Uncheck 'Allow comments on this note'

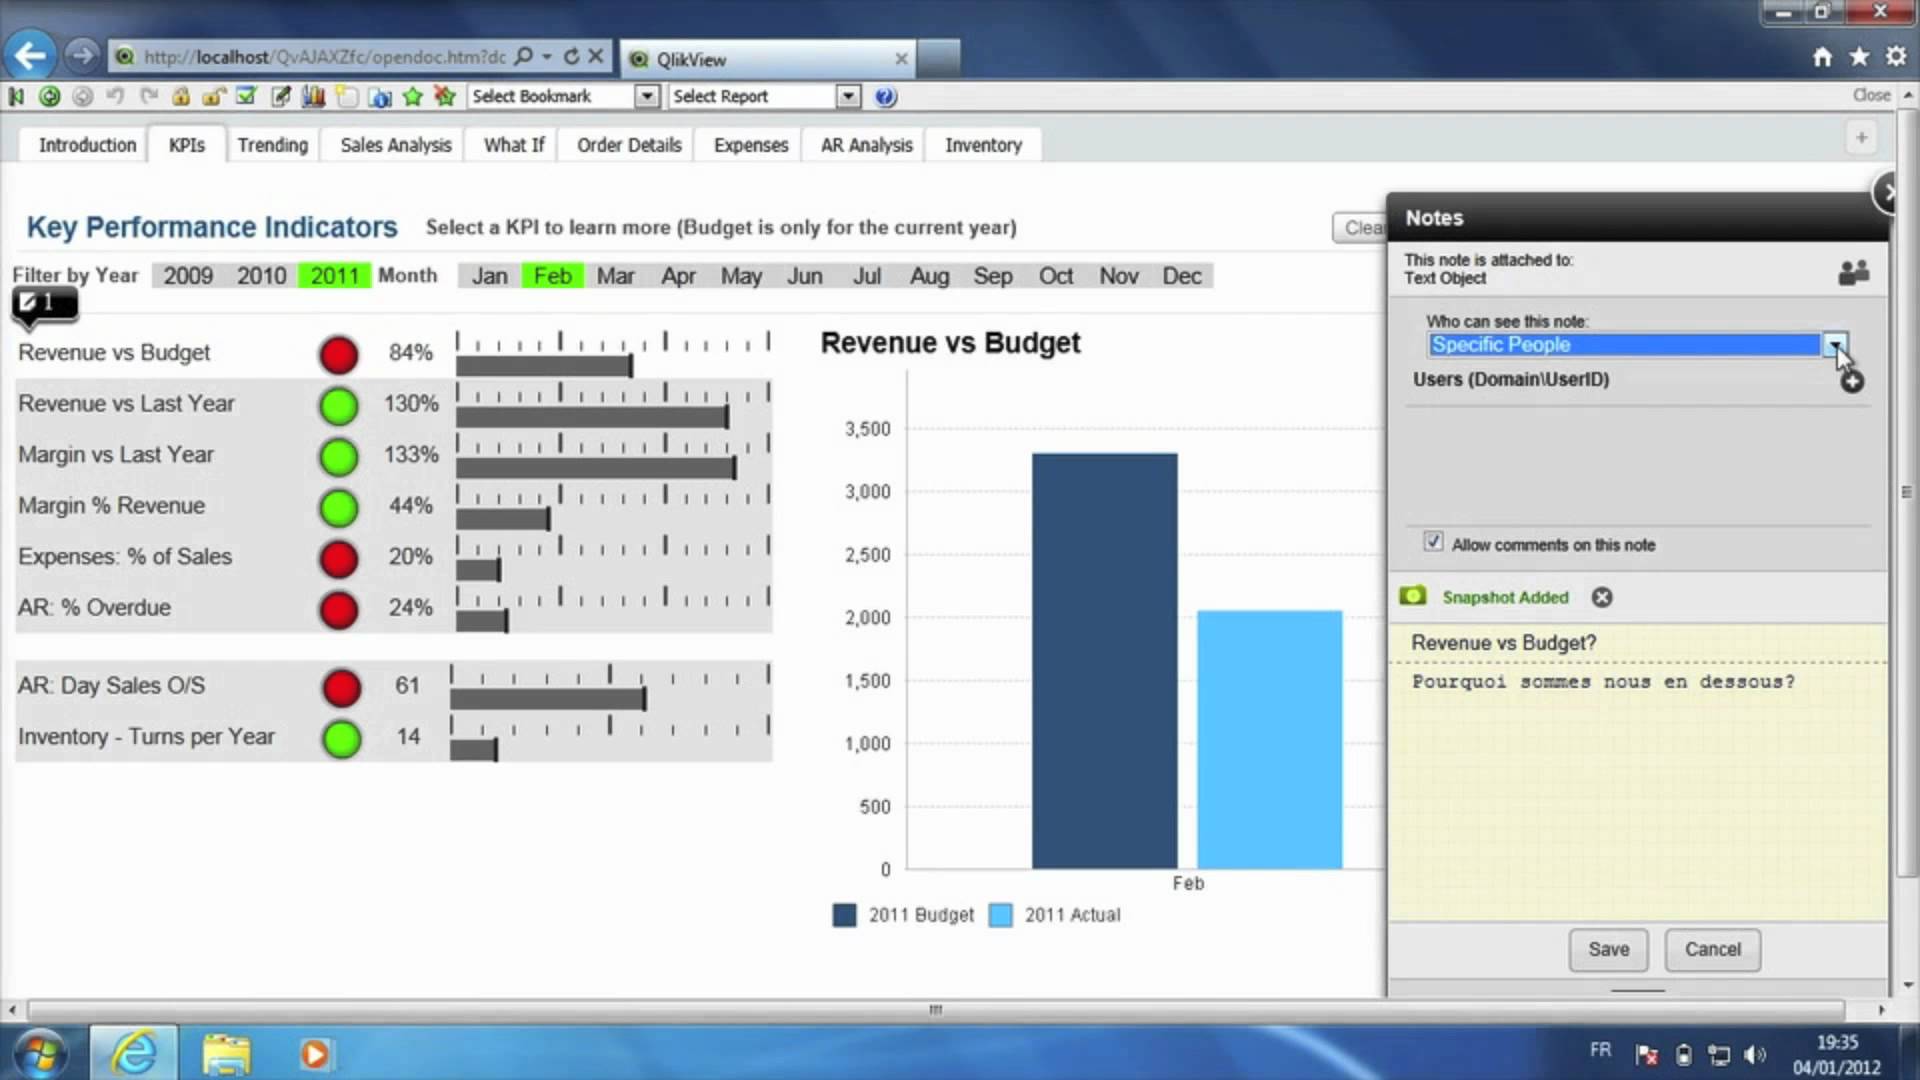(1433, 541)
